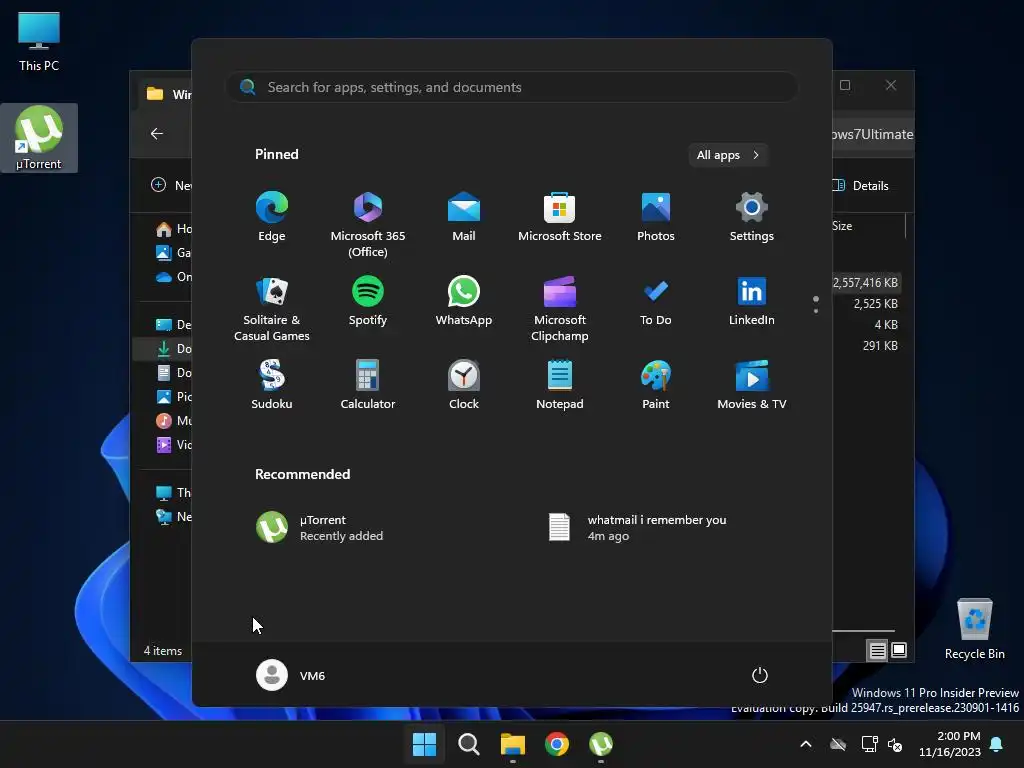Click the Power button in Start menu
Viewport: 1024px width, 768px height.
(x=760, y=675)
